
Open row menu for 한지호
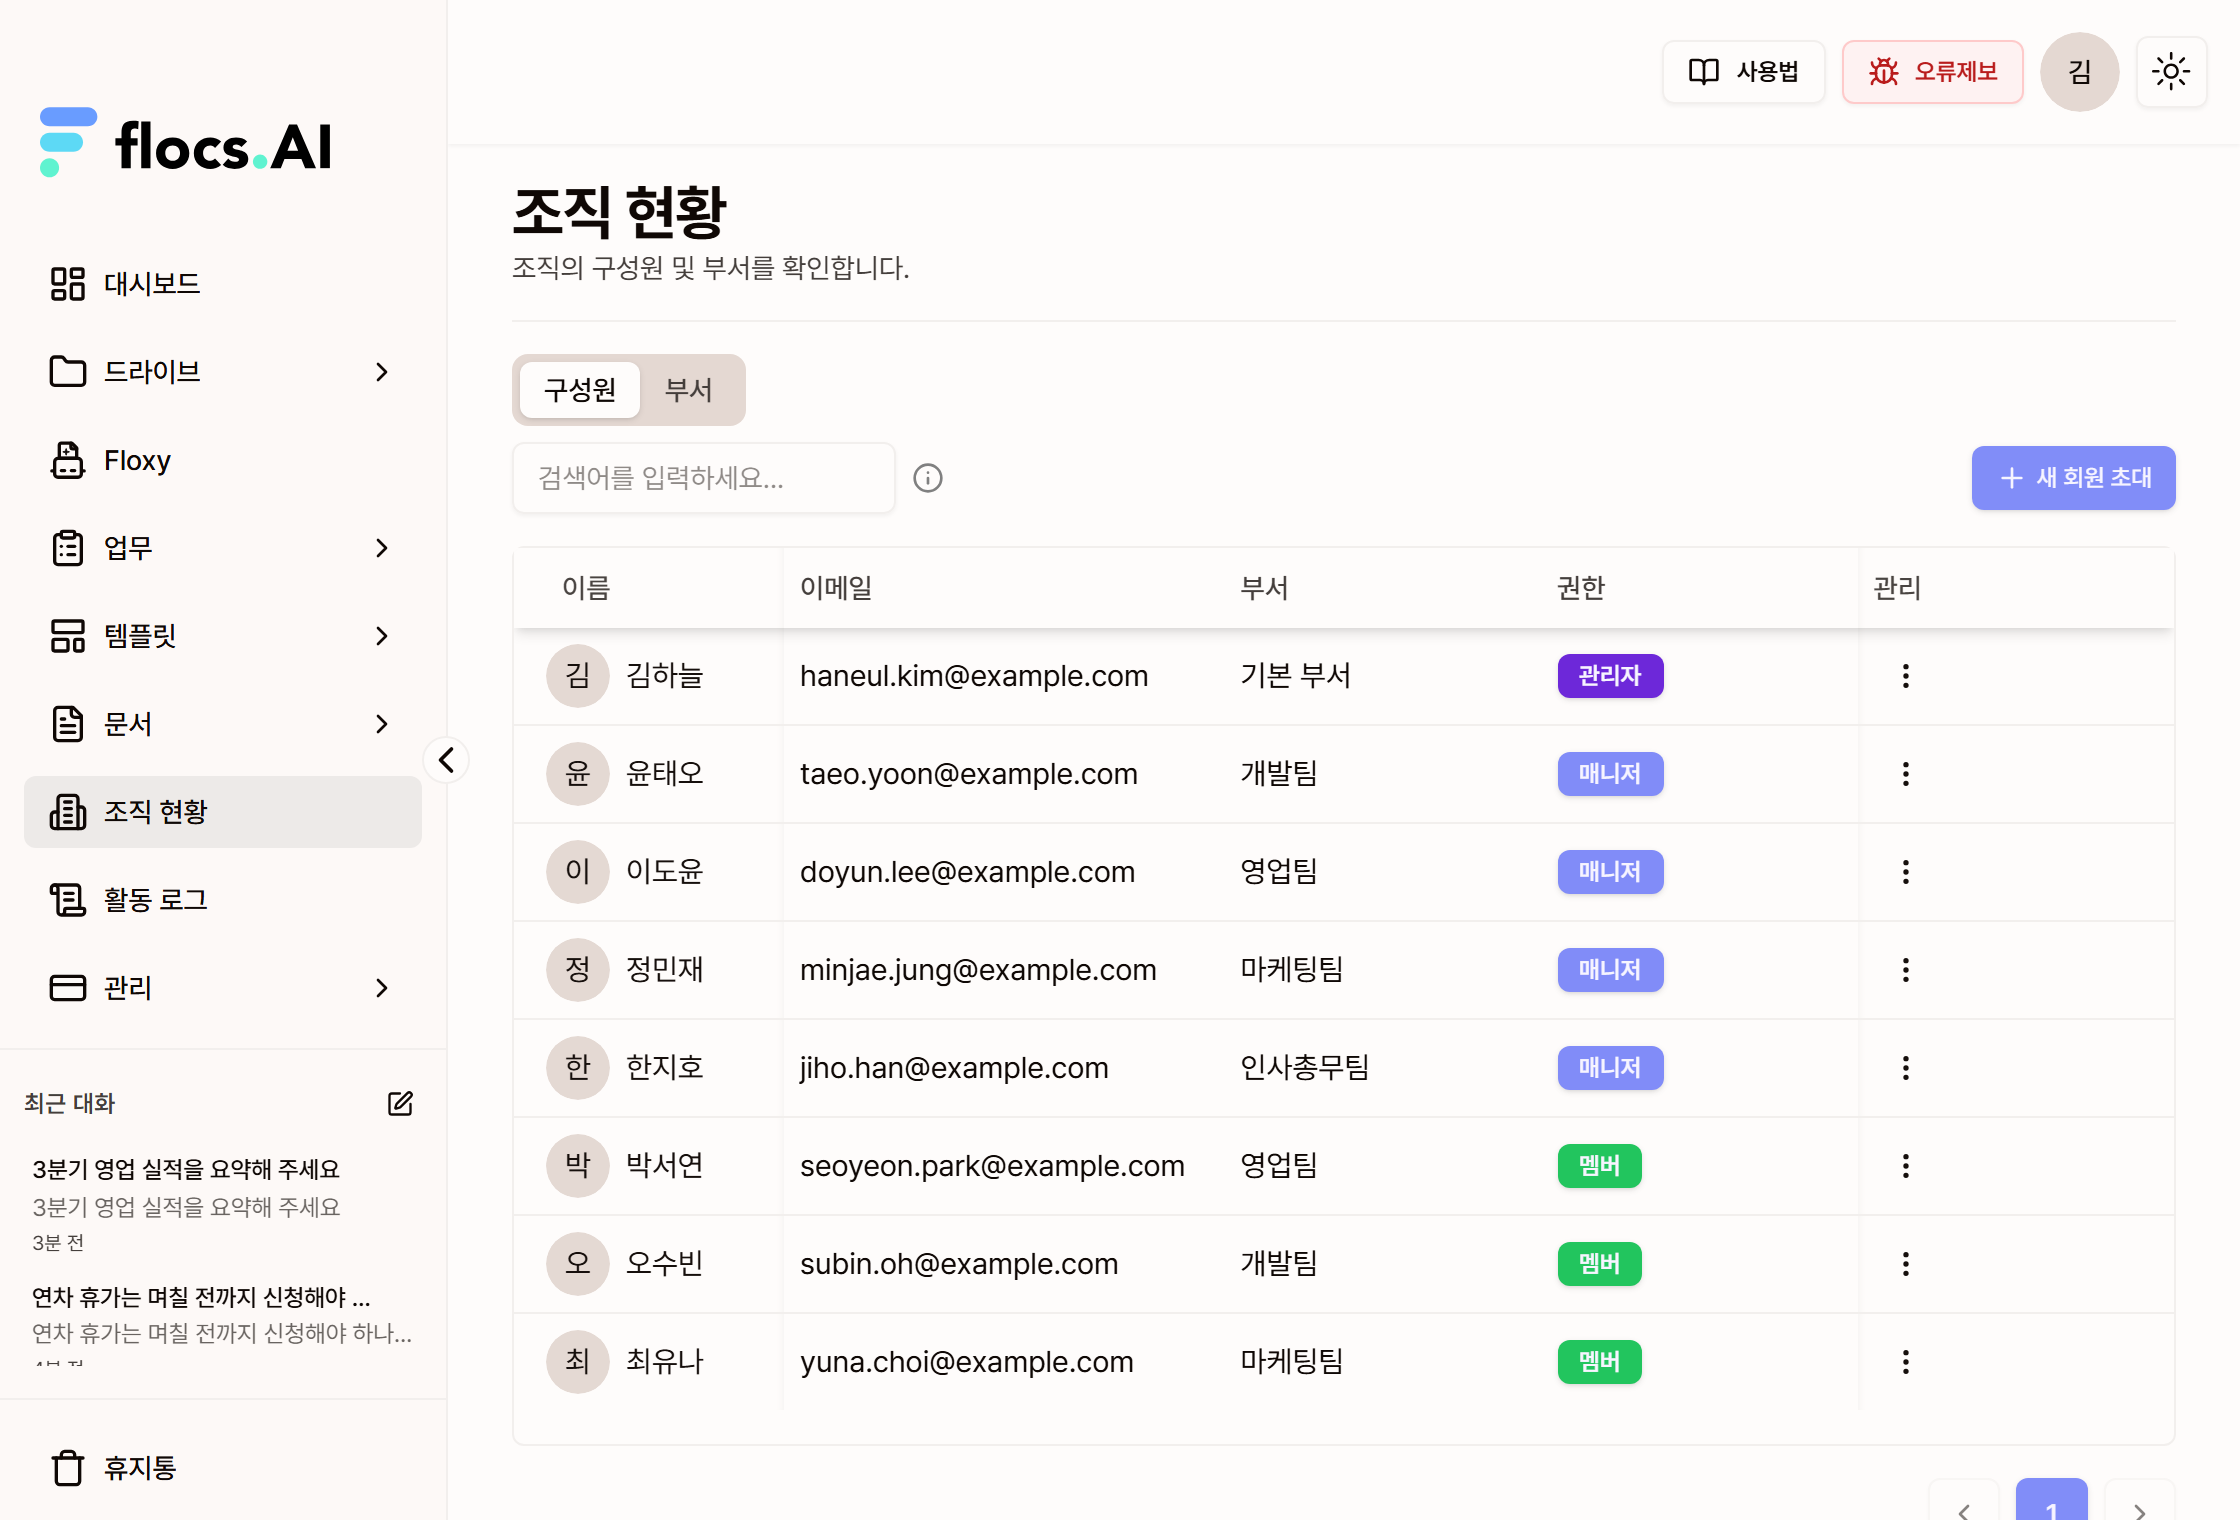coord(1906,1068)
